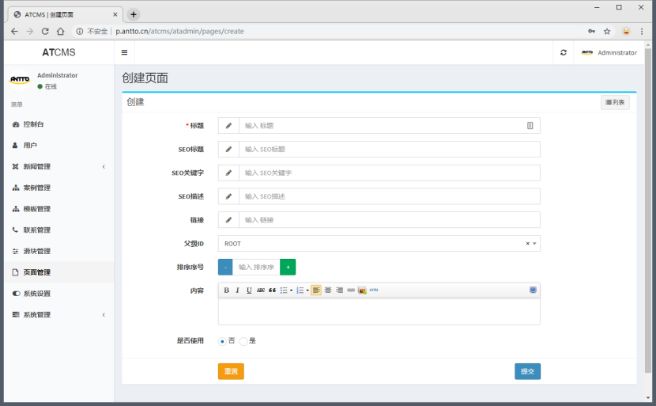
Task: Center-align text in the editor toolbar
Action: point(327,290)
